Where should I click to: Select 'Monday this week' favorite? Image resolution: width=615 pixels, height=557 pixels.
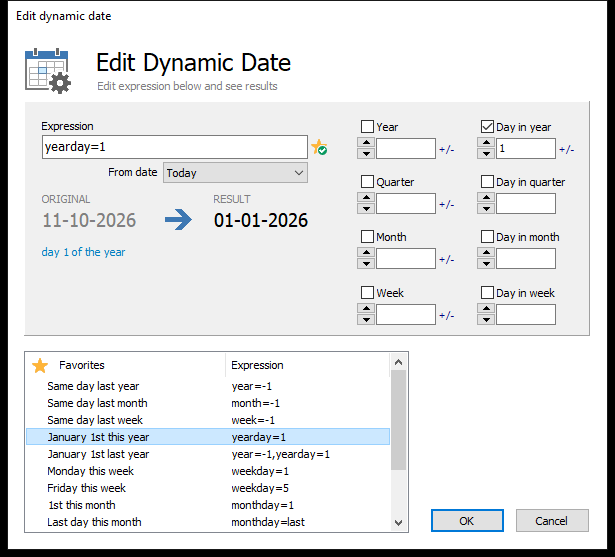coord(208,471)
